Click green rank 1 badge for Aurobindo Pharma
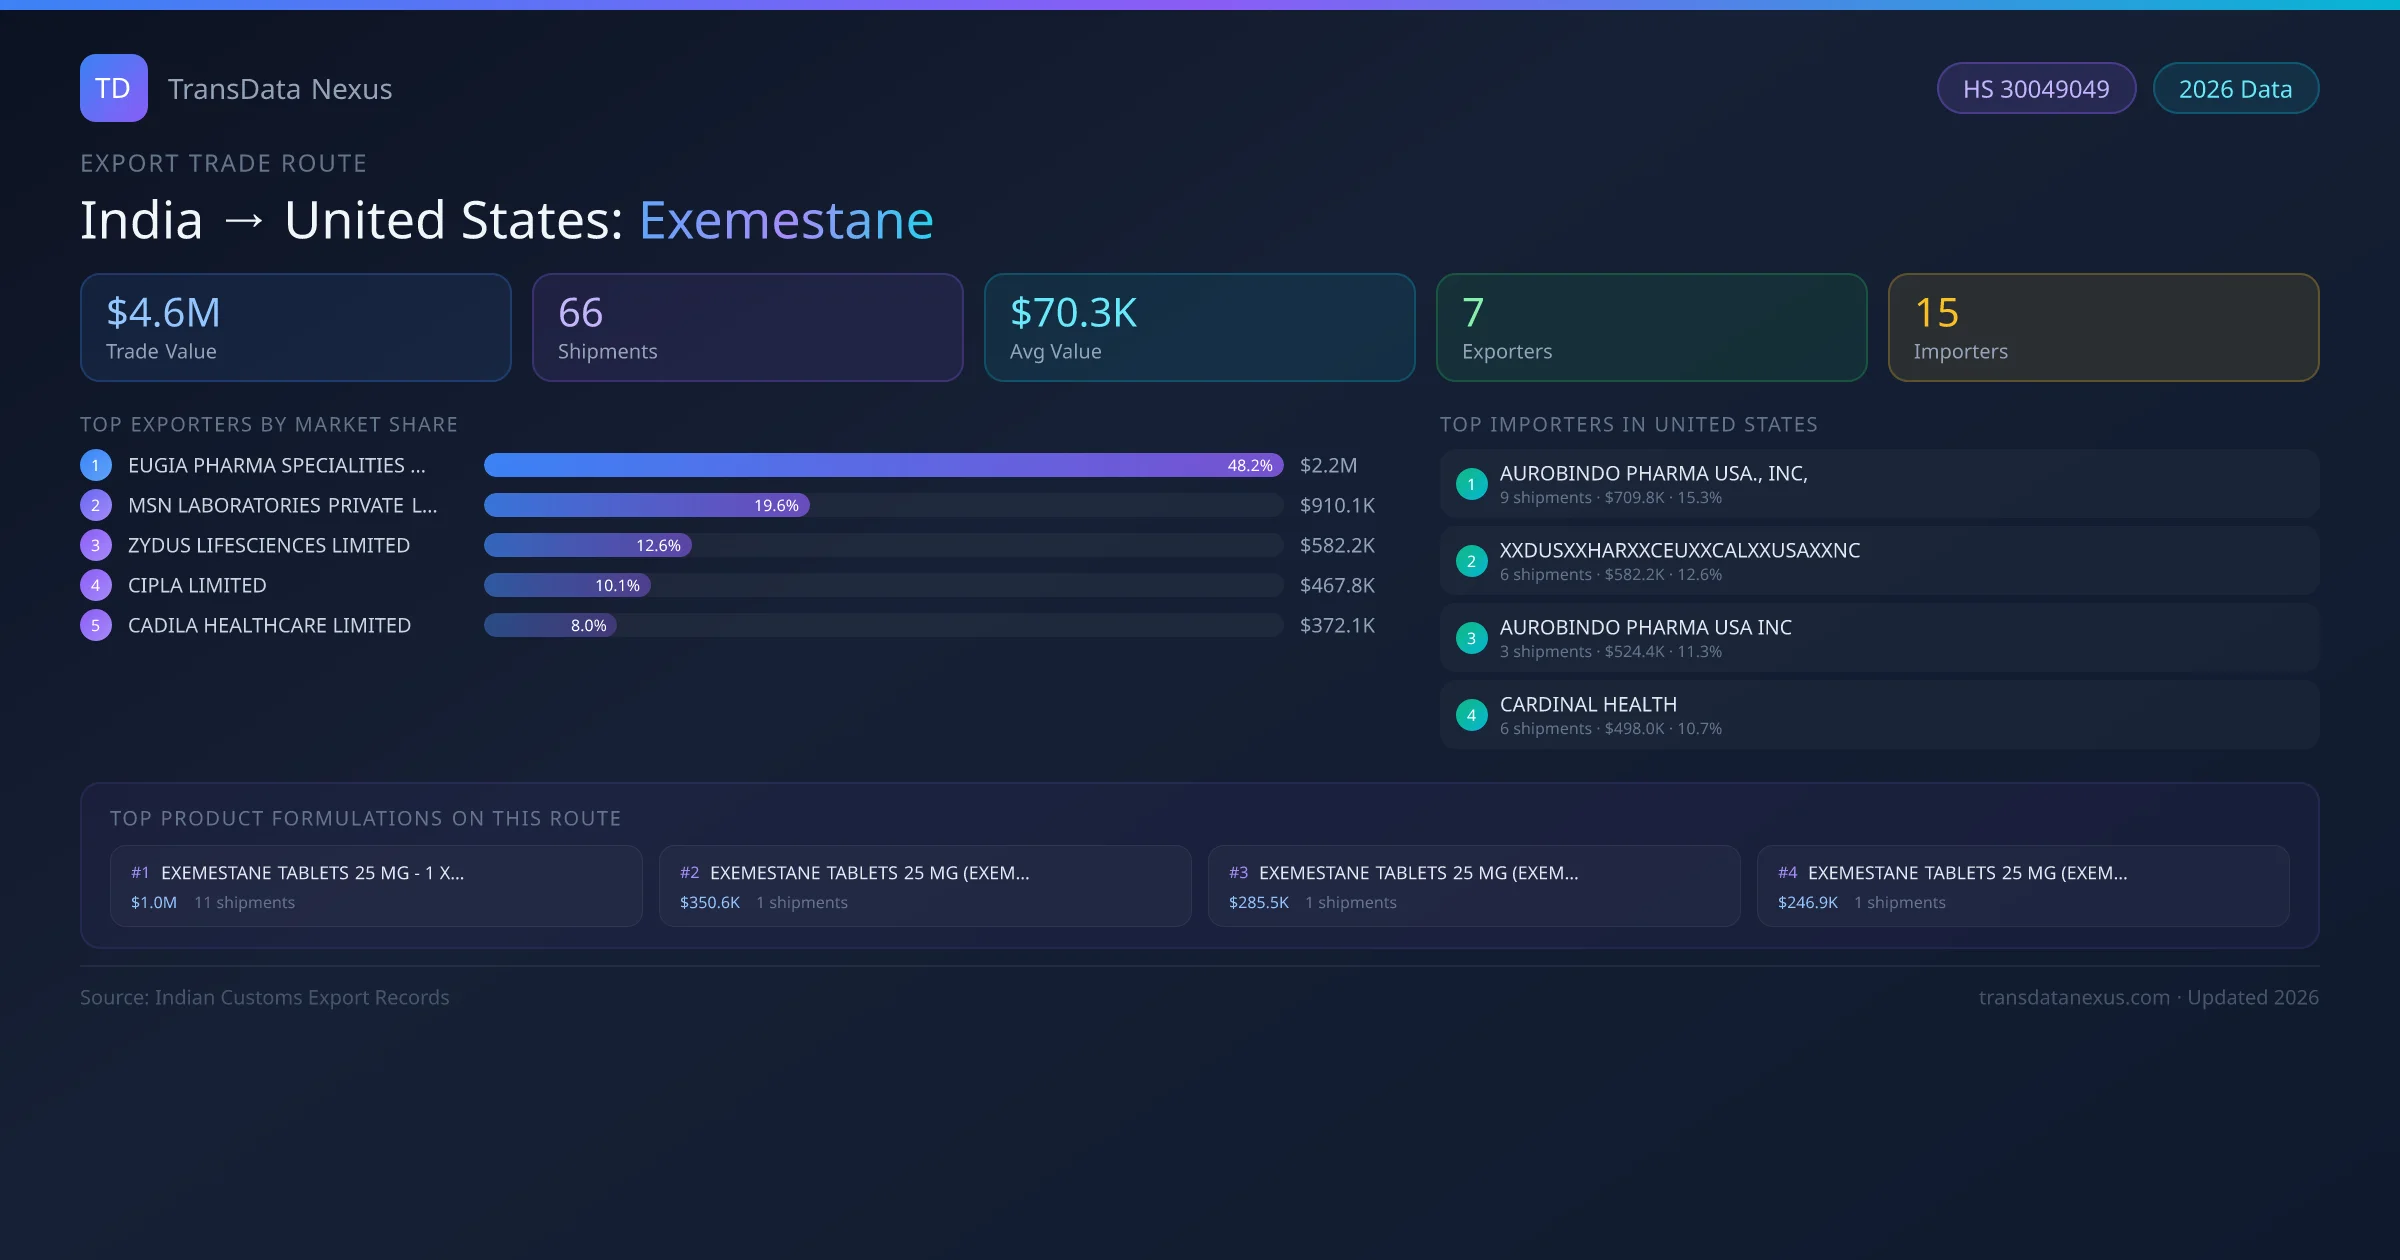Screen dimensions: 2400x1260 [1471, 484]
